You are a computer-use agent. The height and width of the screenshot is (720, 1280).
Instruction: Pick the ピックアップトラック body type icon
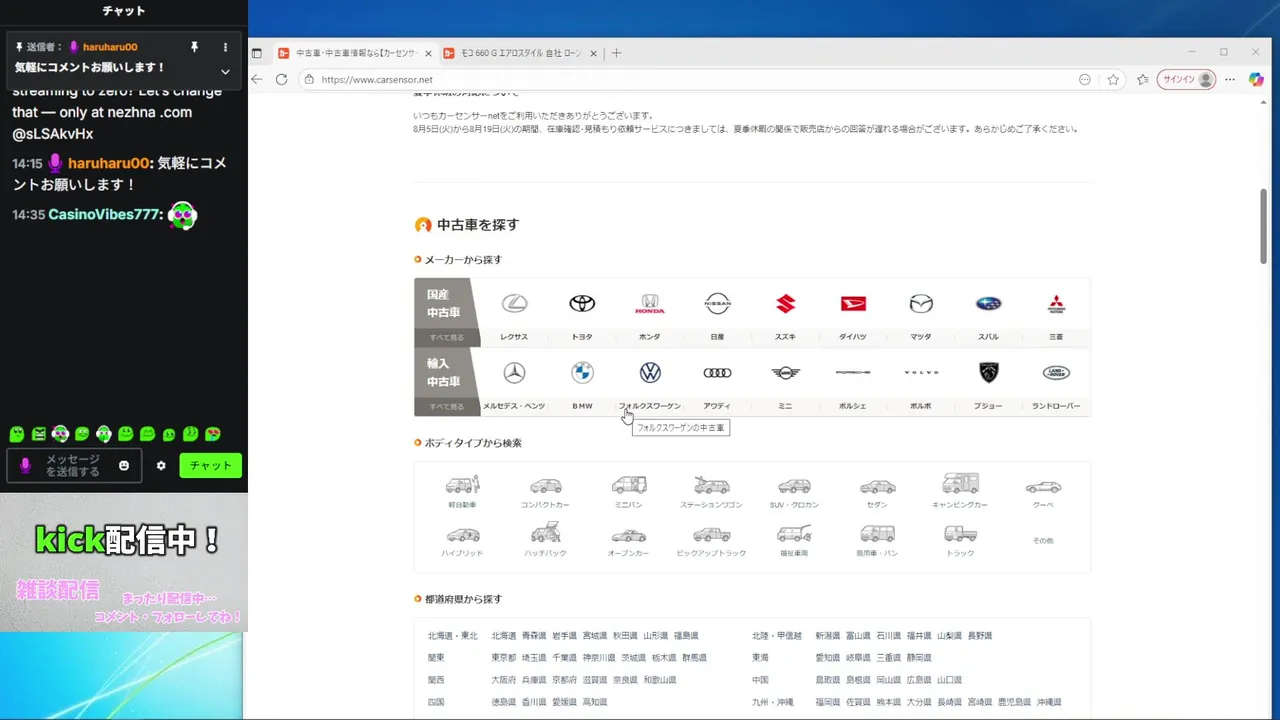point(711,535)
